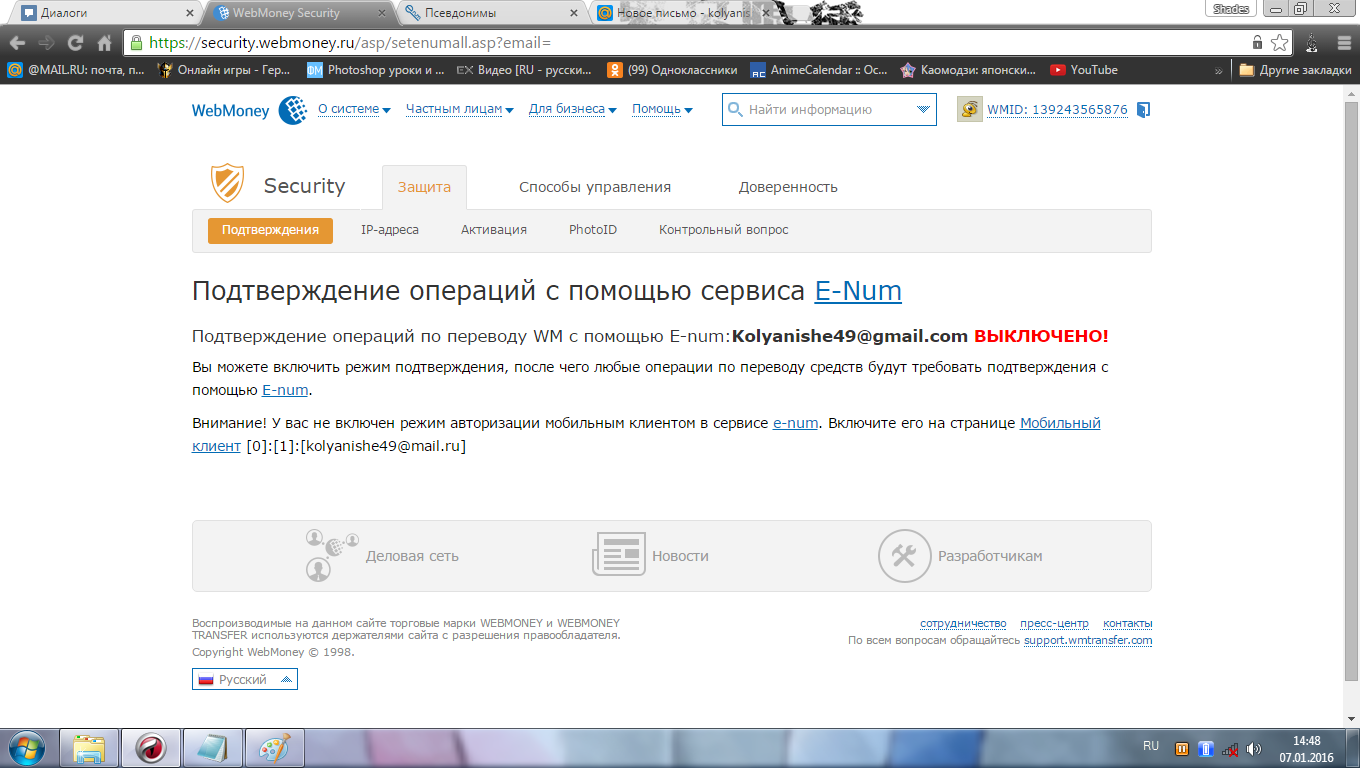Viewport: 1360px width, 768px height.
Task: Click the WMID: 139243565876 link
Action: (1057, 110)
